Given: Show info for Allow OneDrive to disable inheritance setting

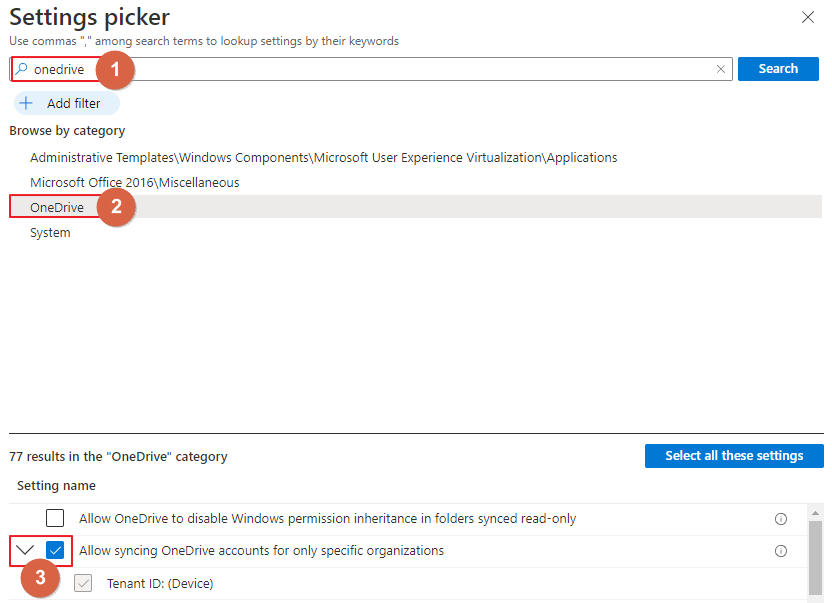Looking at the screenshot, I should pyautogui.click(x=781, y=519).
